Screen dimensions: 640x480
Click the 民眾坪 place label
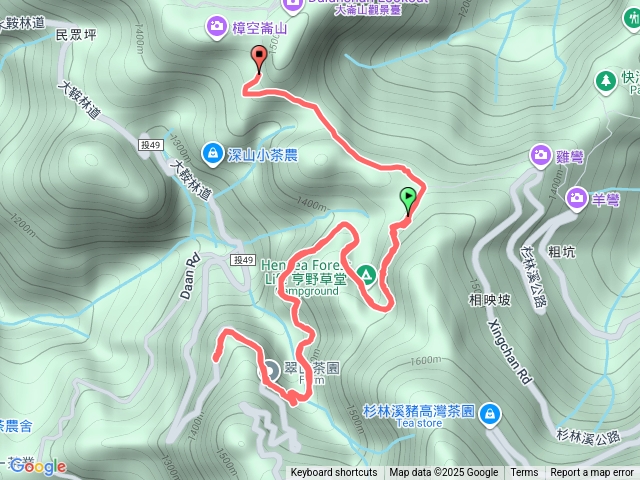(x=76, y=35)
